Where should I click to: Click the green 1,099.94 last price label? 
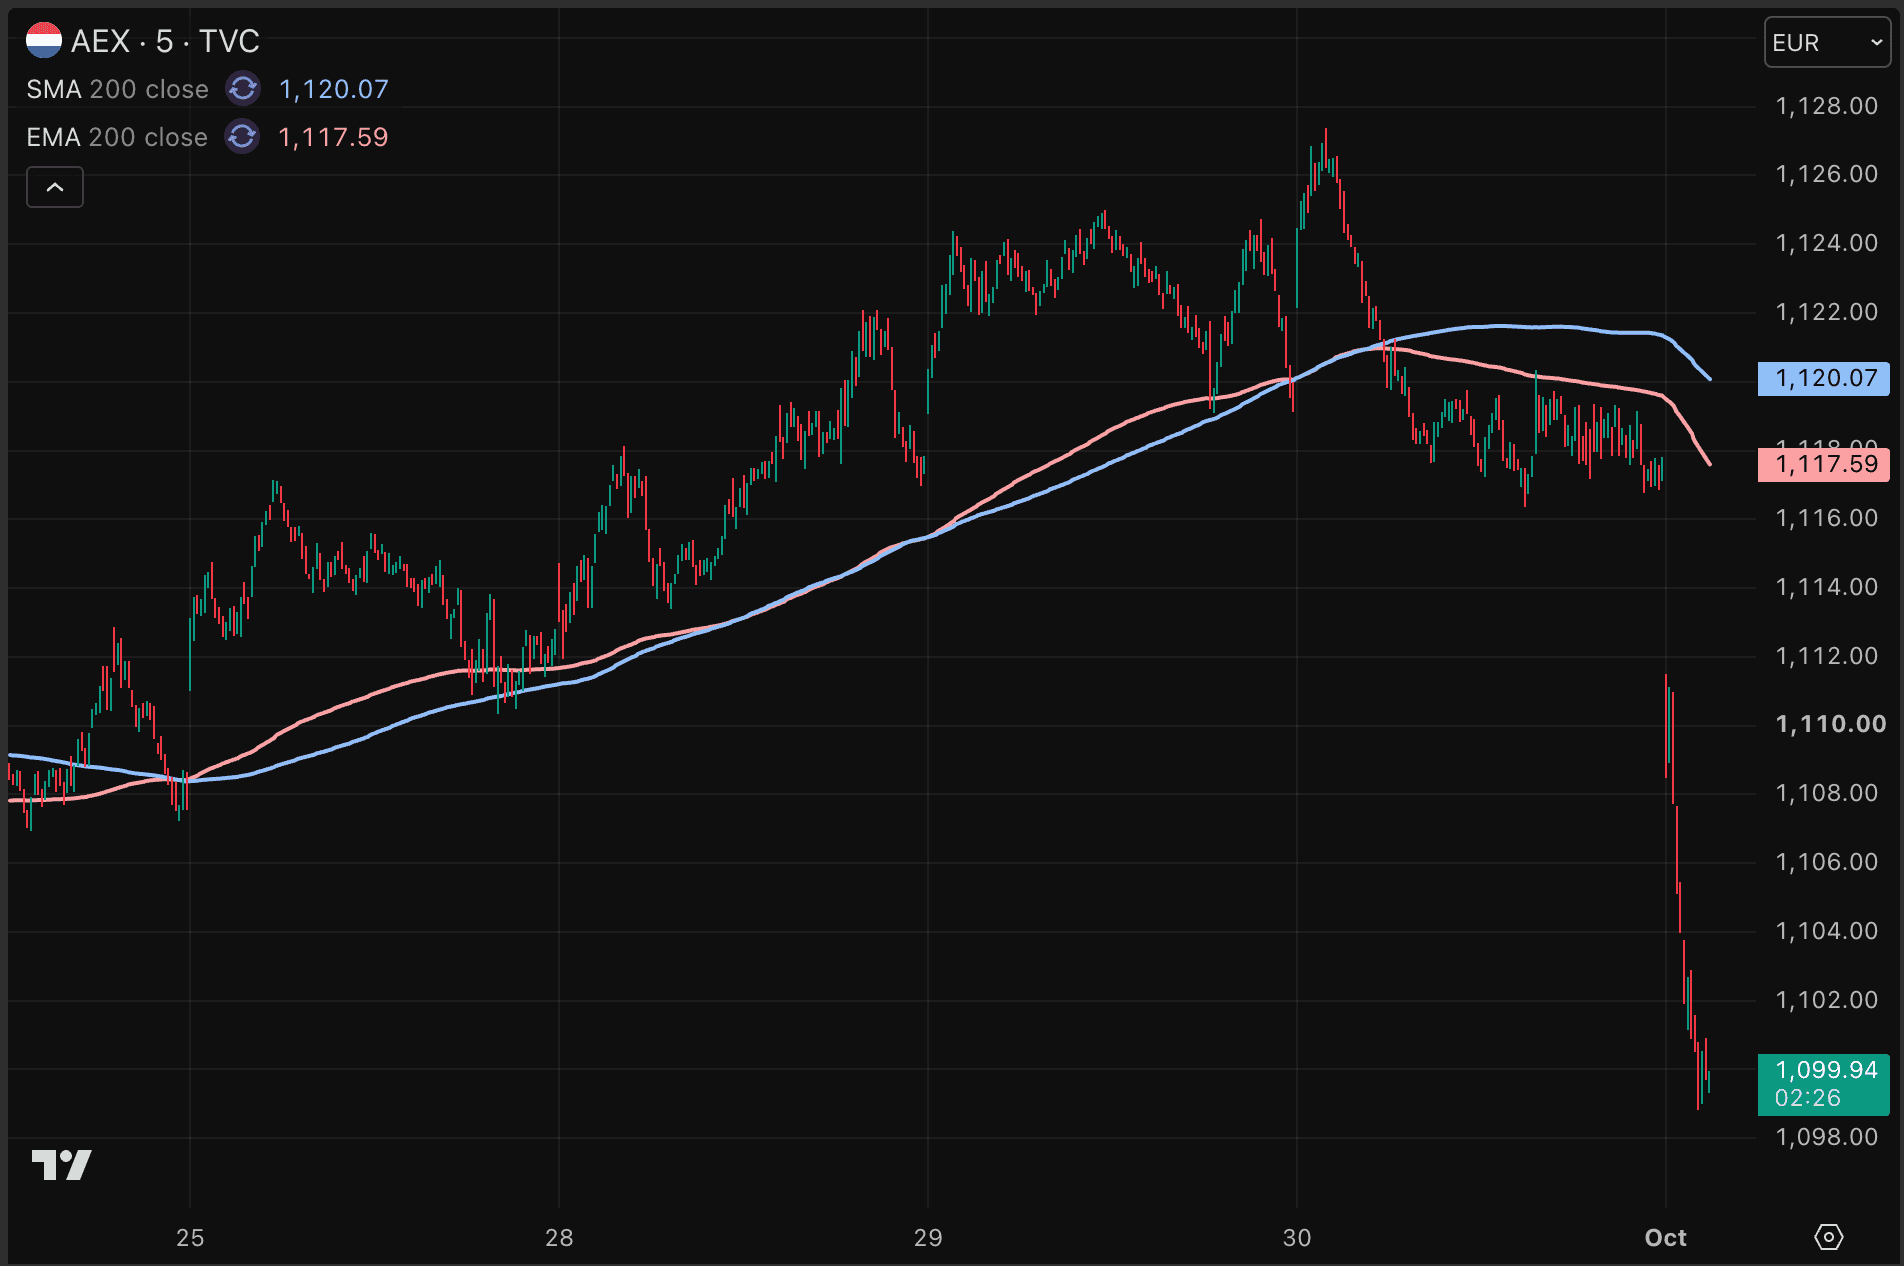tap(1824, 1084)
